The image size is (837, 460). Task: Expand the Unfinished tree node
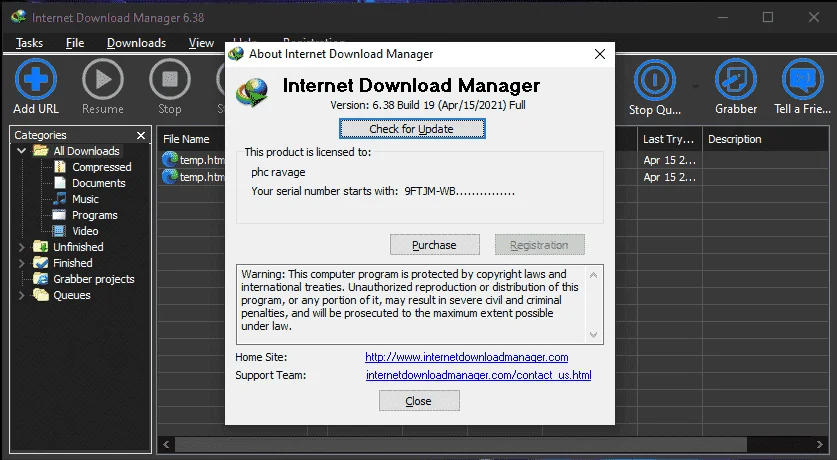click(x=22, y=247)
